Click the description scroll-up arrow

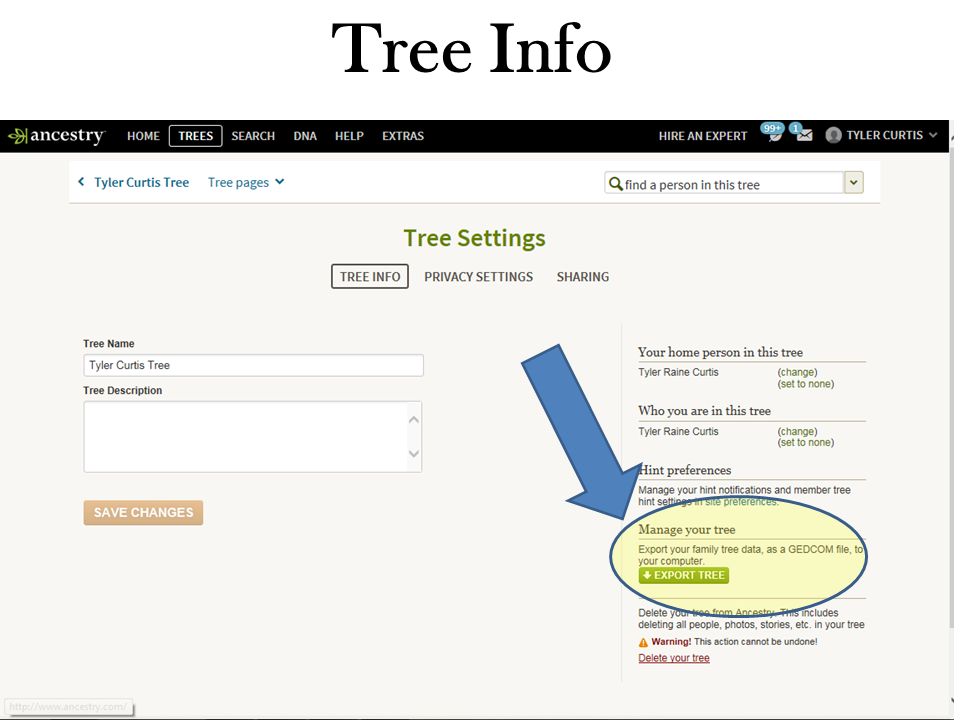coord(414,419)
